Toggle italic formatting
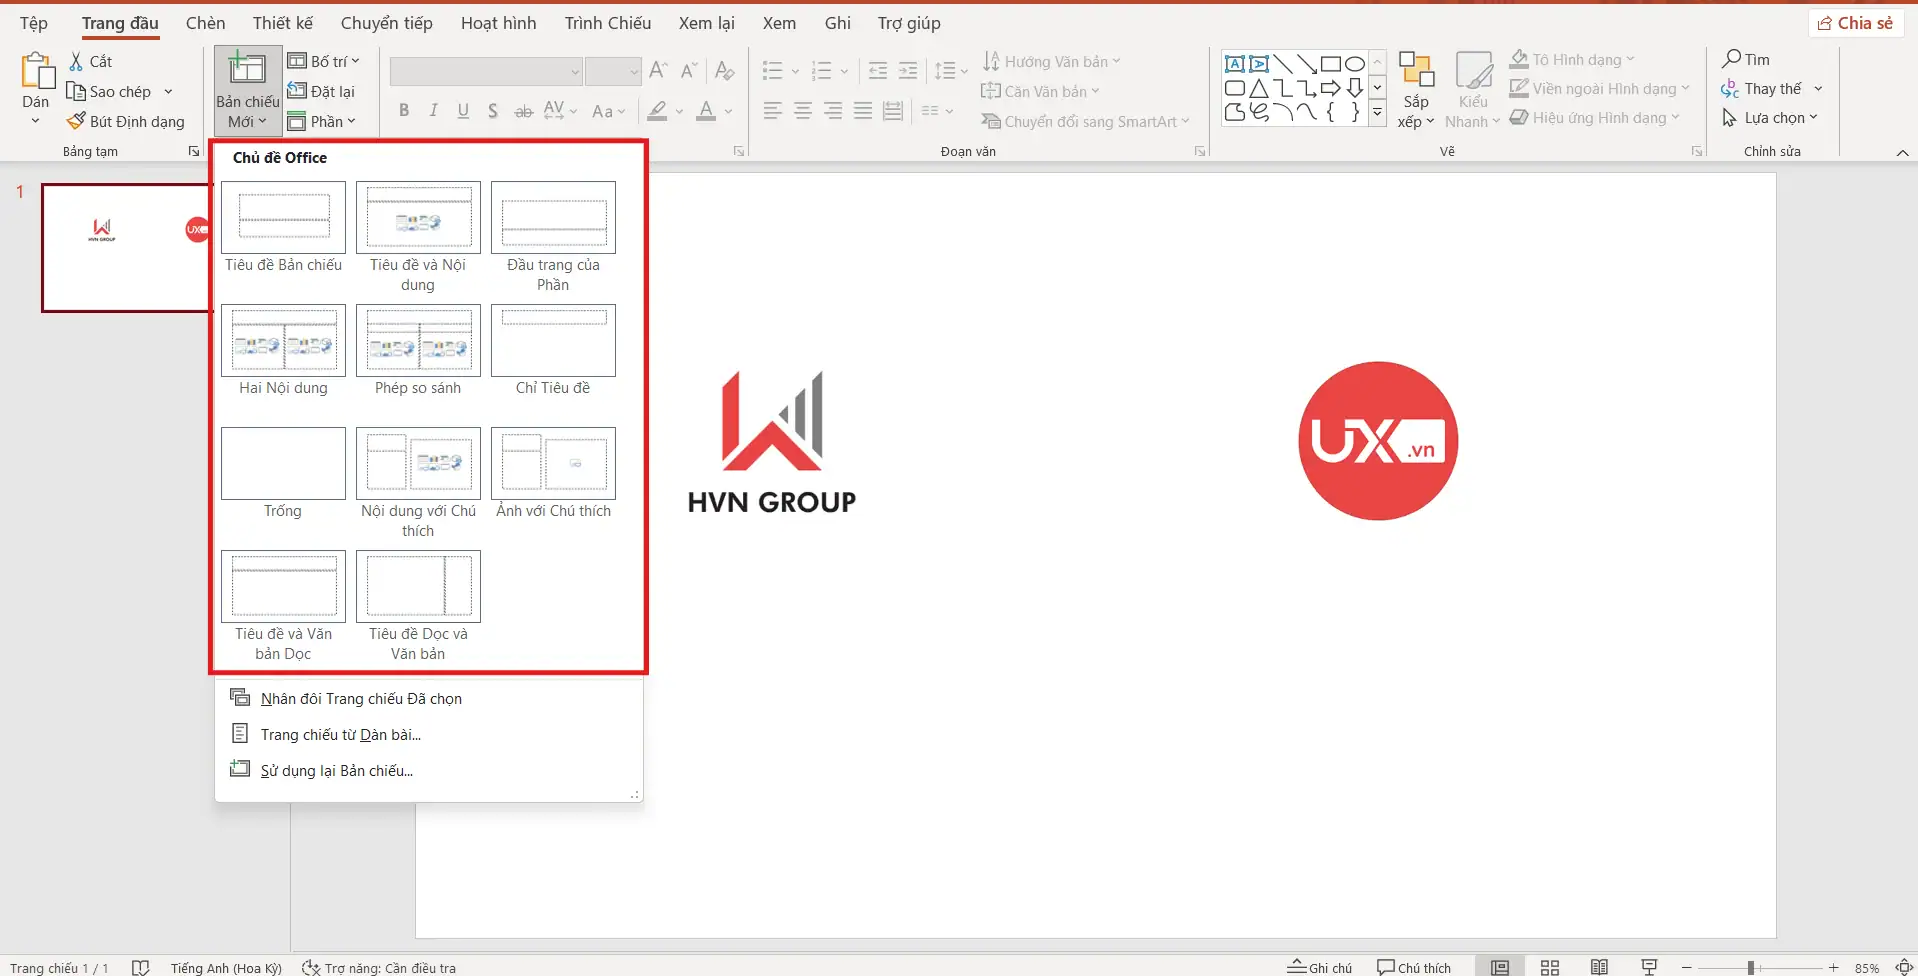The height and width of the screenshot is (976, 1918). [x=432, y=110]
